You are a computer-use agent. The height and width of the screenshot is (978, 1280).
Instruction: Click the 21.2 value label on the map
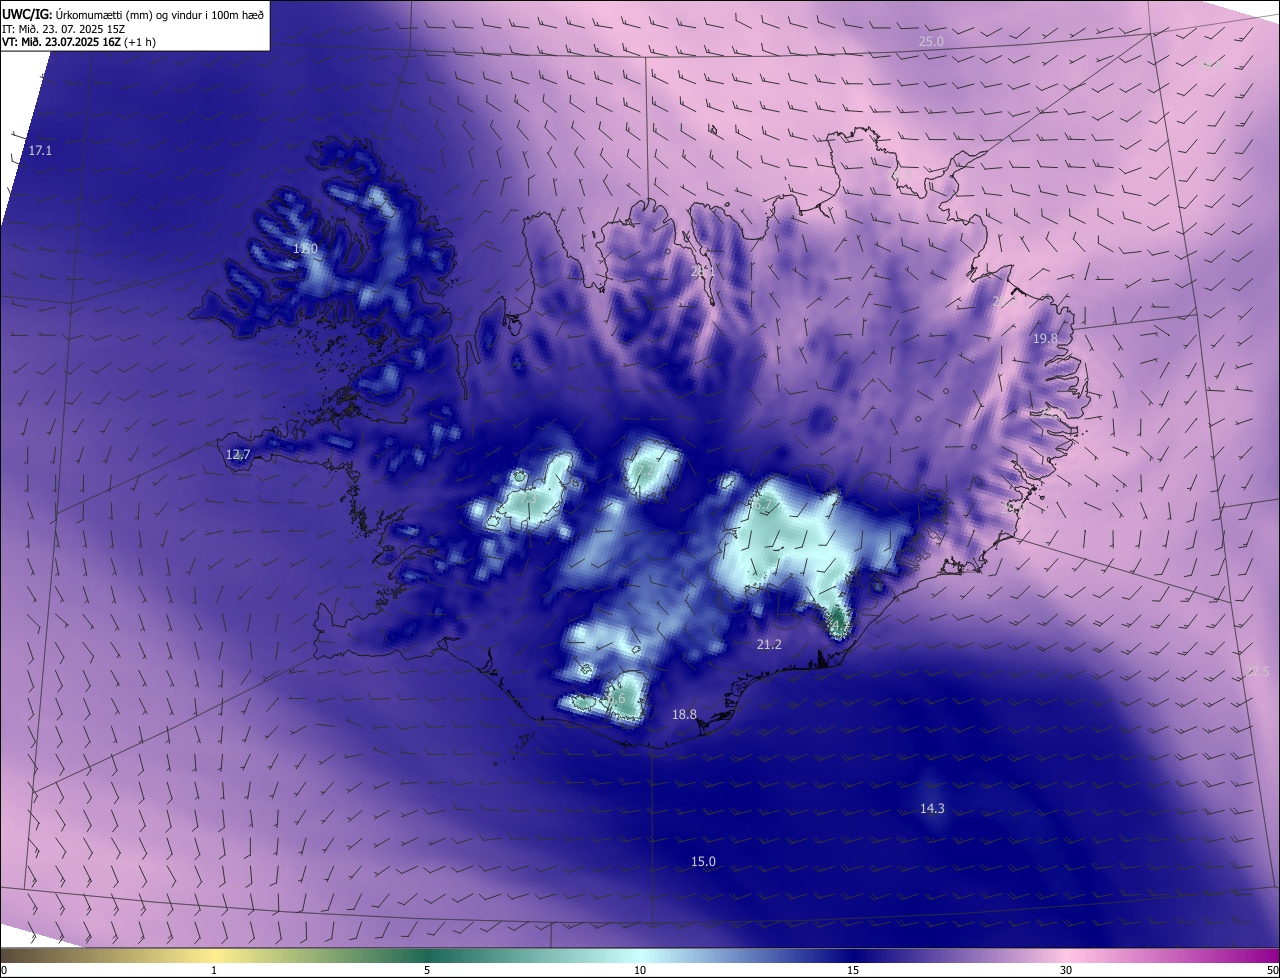[769, 645]
